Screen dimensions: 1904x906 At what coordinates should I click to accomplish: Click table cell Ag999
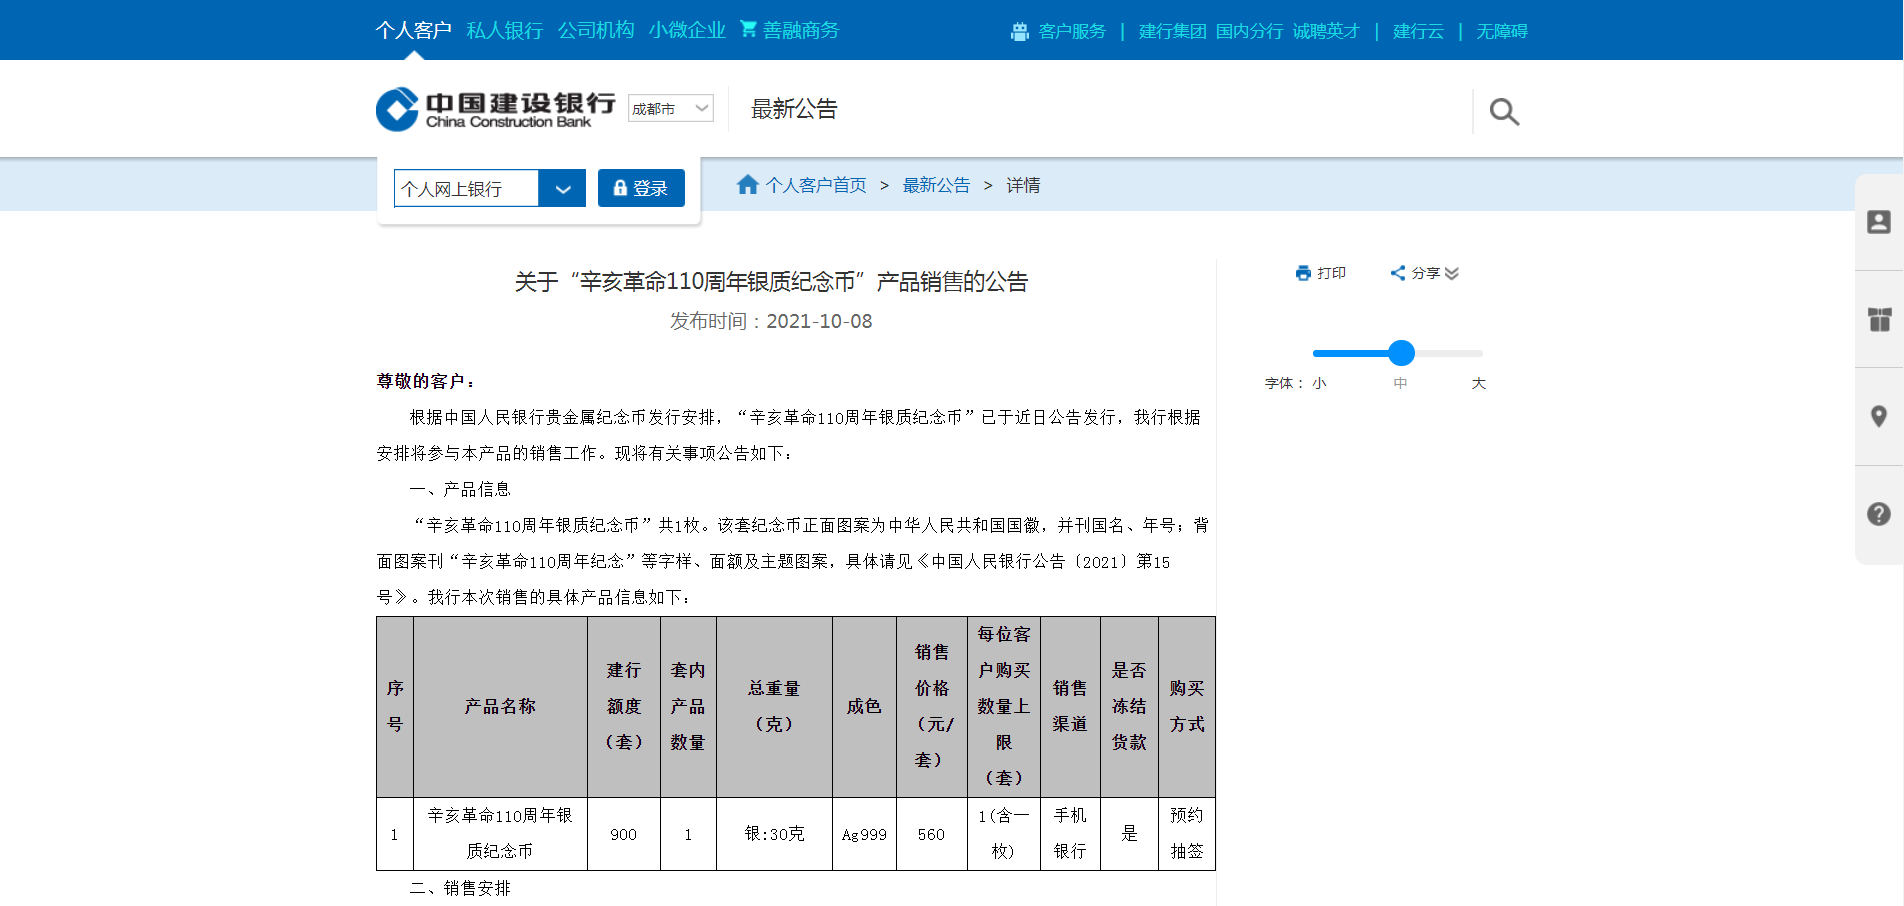(864, 834)
